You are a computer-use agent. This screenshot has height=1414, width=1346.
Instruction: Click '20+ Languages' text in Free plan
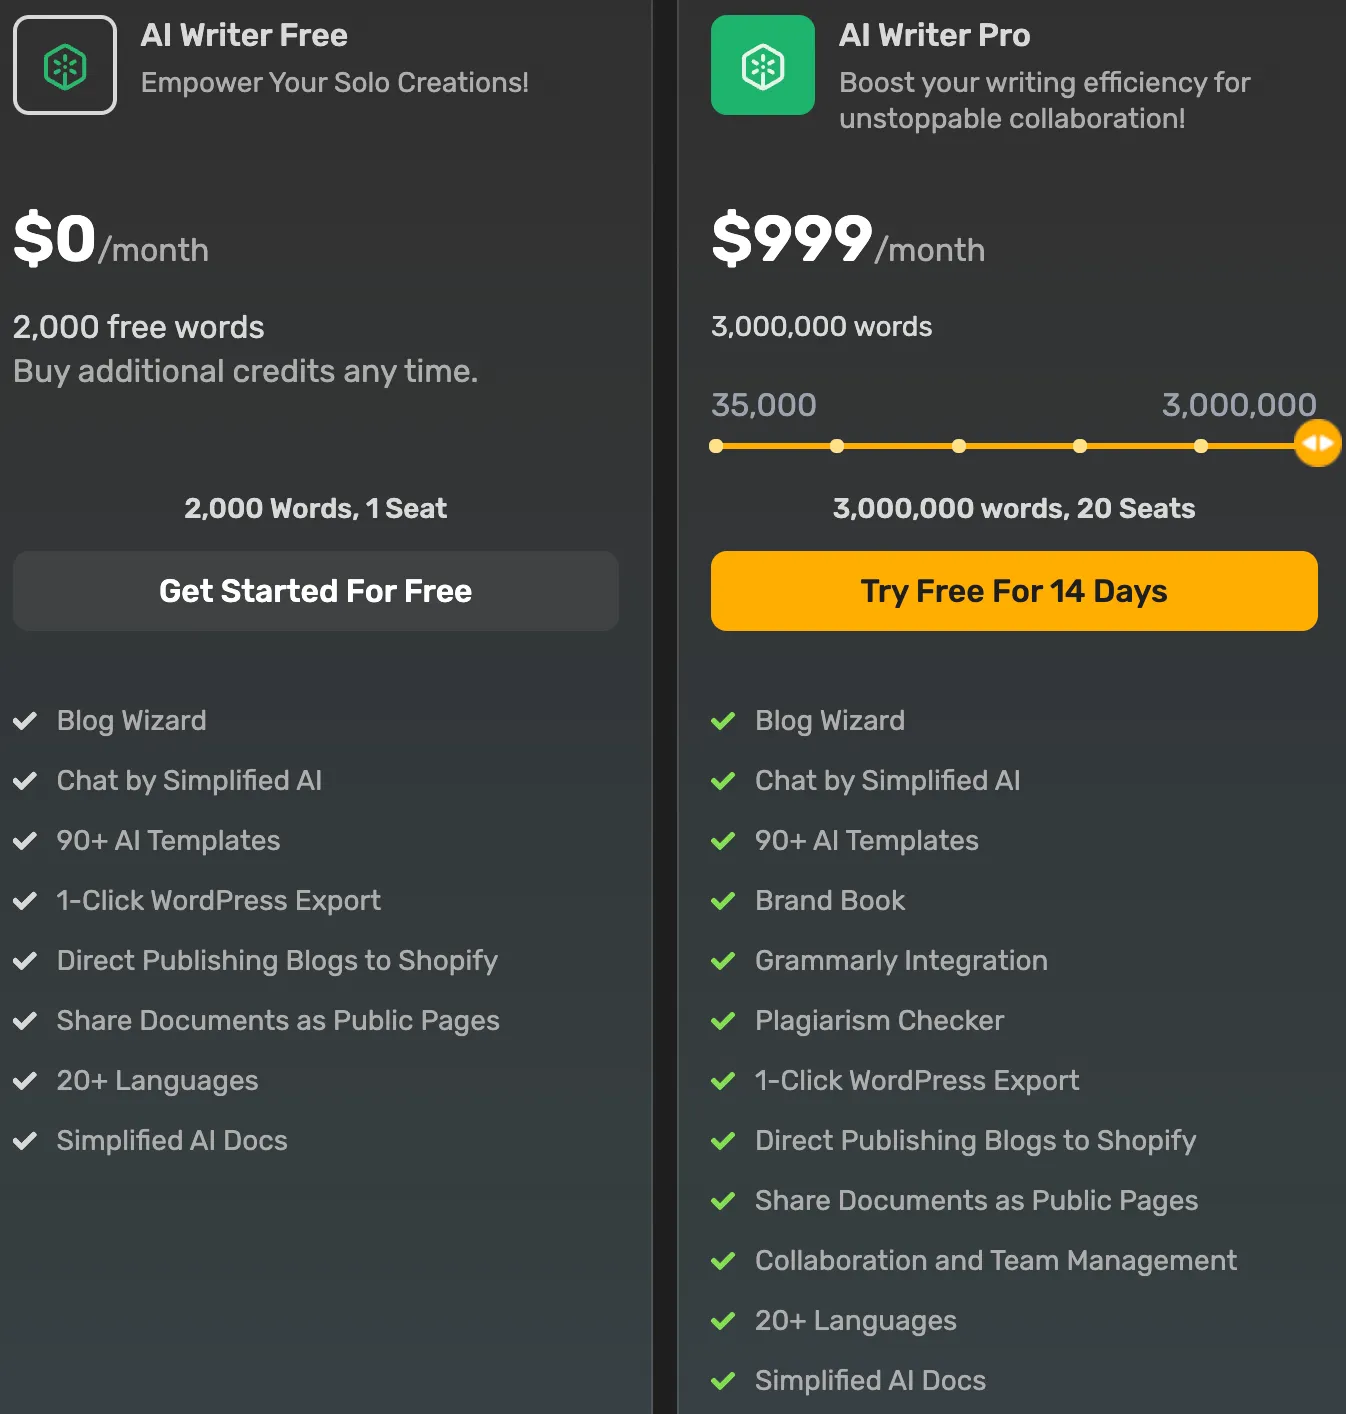pos(158,1080)
